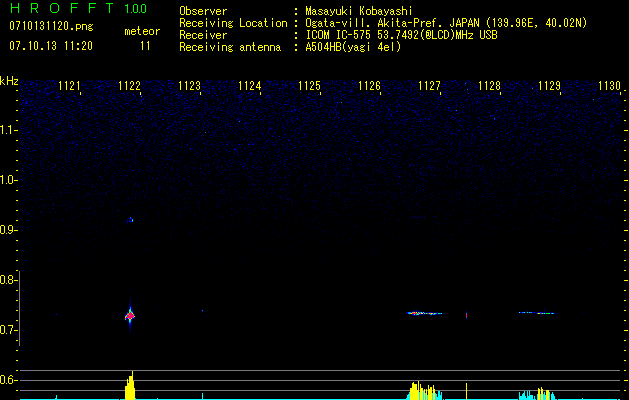The width and height of the screenshot is (629, 400).
Task: Click the timestamp 07.10.13 11:20
Action: pyautogui.click(x=51, y=46)
